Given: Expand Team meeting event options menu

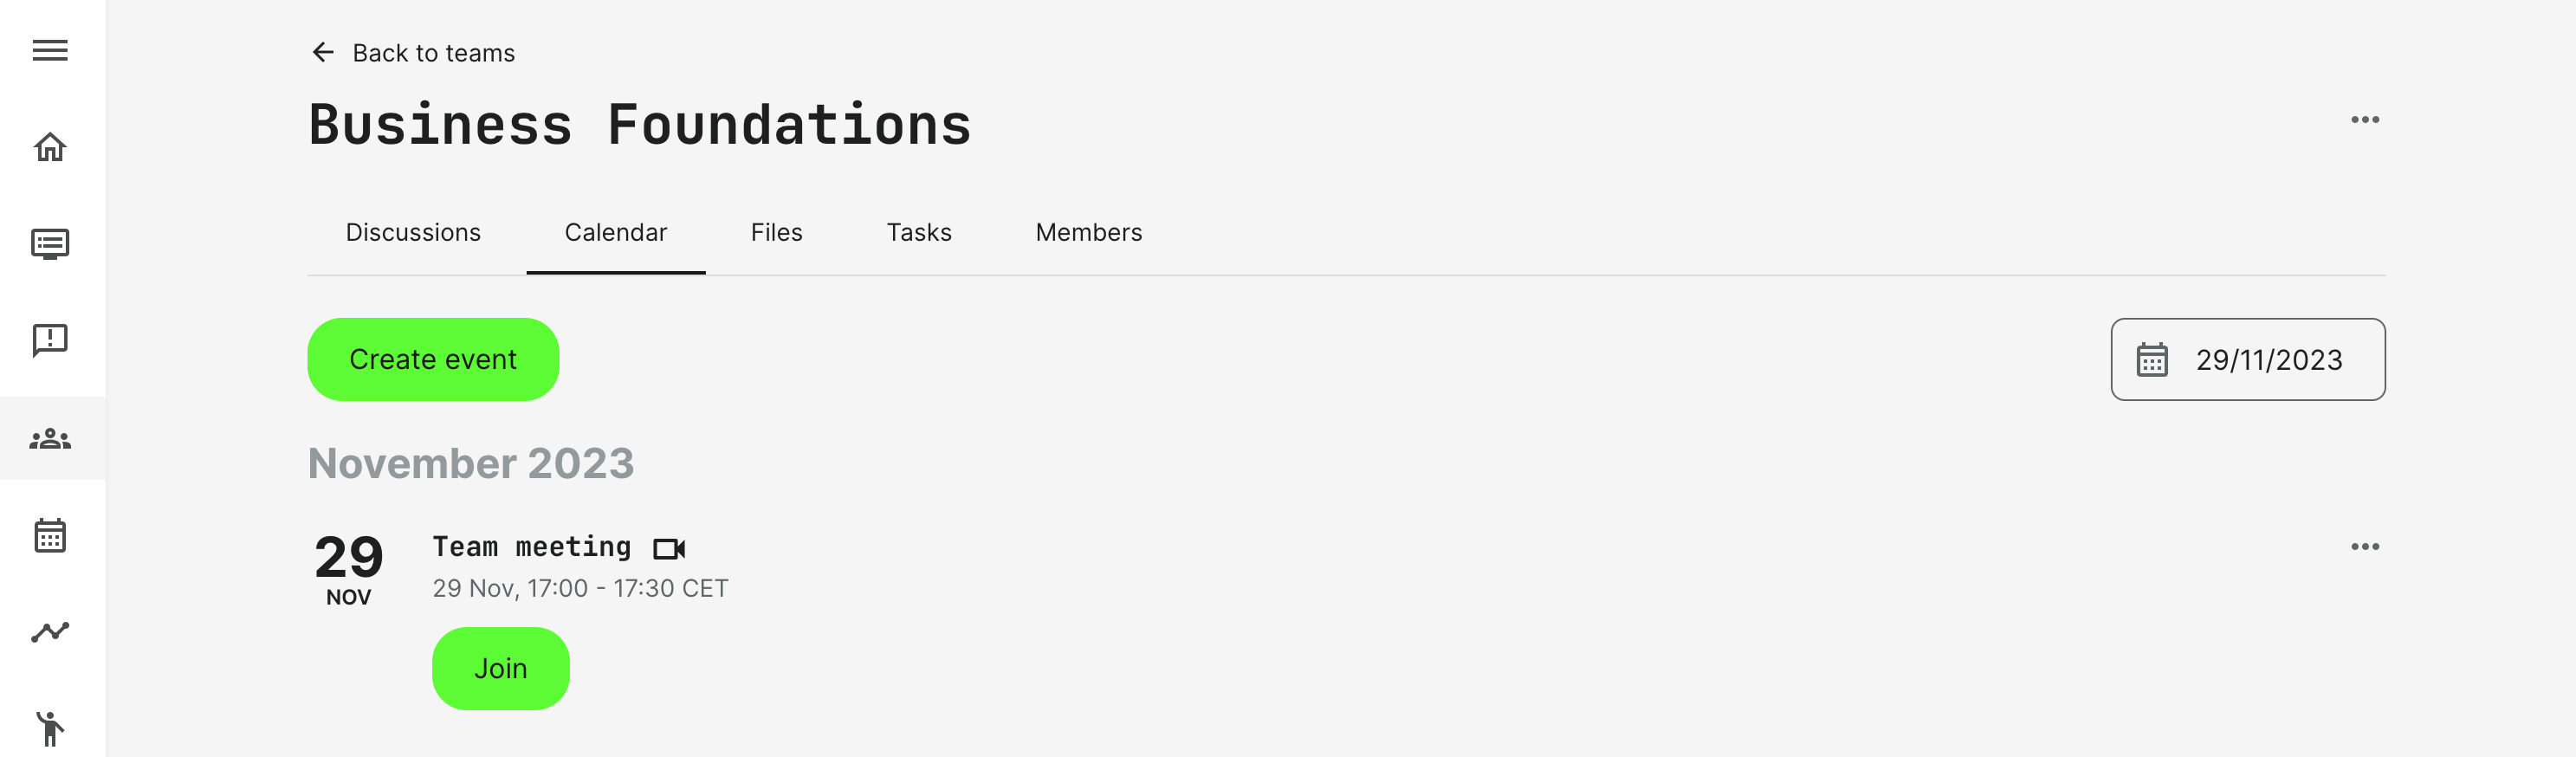Looking at the screenshot, I should (2364, 547).
